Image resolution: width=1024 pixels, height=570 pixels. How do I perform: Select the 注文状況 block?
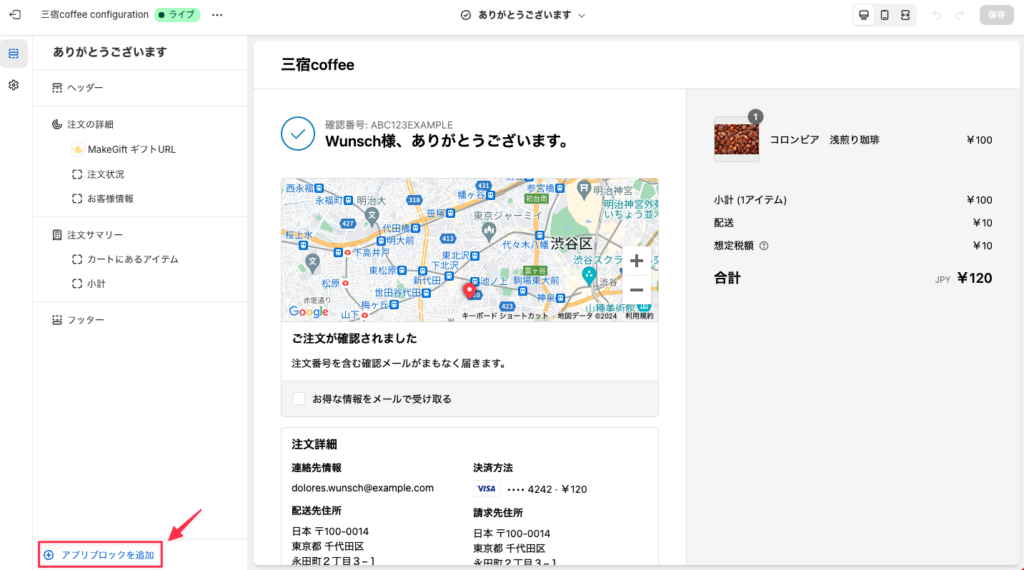105,174
